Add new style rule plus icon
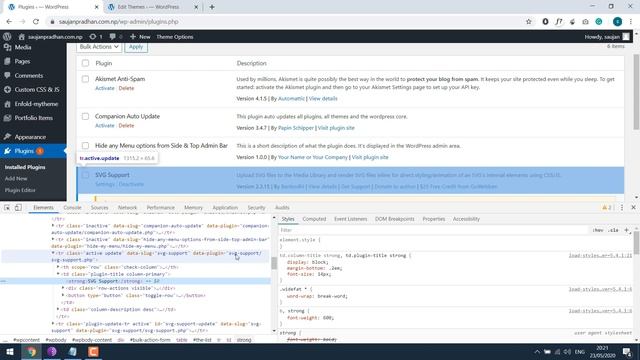Image resolution: width=640 pixels, height=360 pixels. [626, 230]
